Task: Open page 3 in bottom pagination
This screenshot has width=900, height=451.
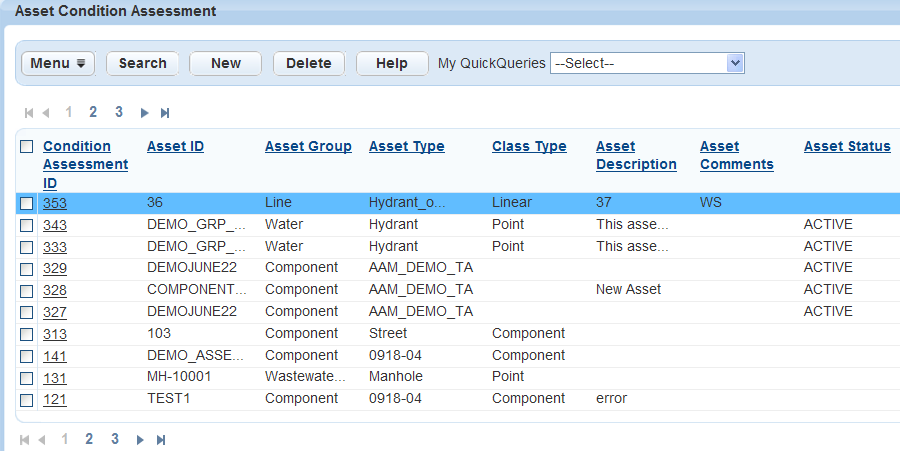Action: [115, 438]
